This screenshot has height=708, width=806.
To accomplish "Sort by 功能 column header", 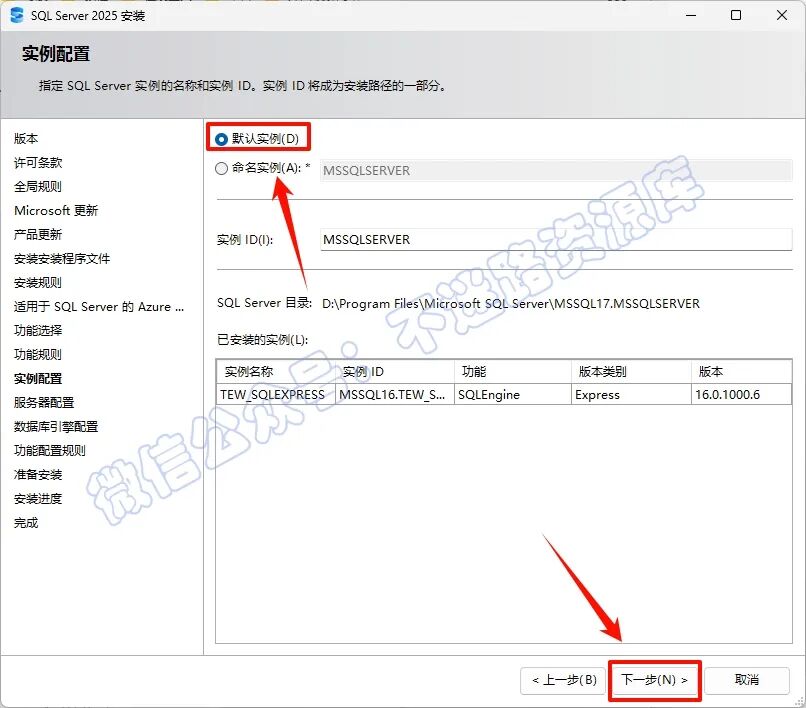I will (513, 371).
